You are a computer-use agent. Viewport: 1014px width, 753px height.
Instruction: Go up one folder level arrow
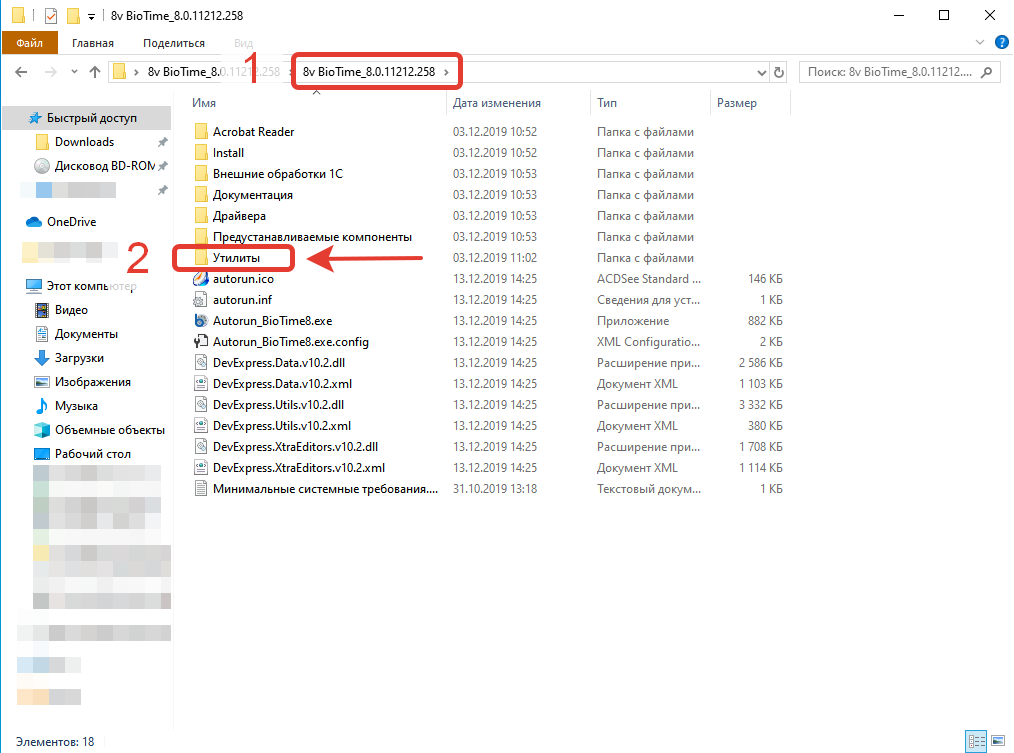(x=95, y=72)
